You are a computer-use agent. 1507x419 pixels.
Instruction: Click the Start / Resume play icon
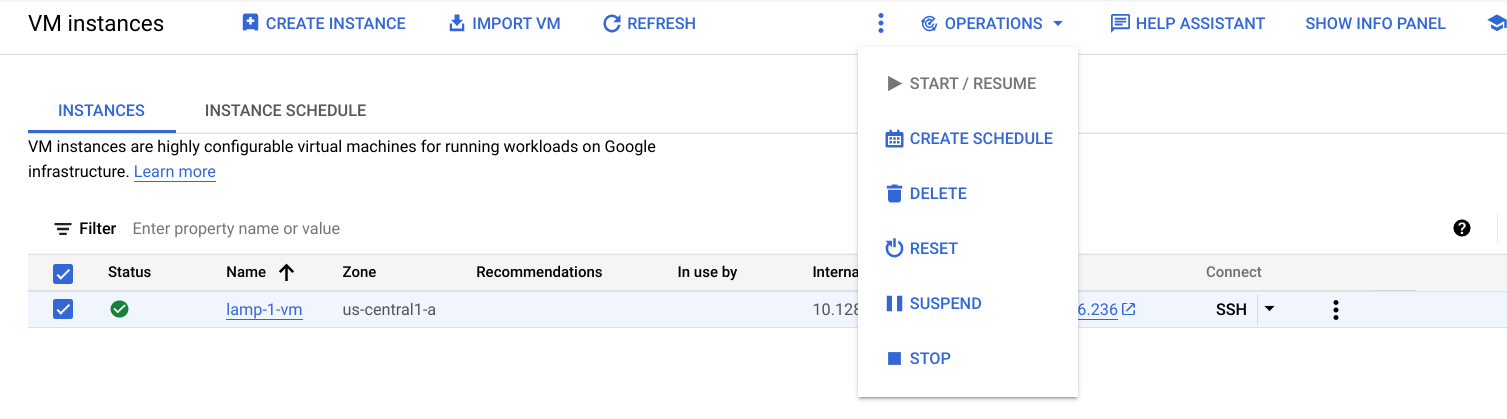[x=894, y=83]
